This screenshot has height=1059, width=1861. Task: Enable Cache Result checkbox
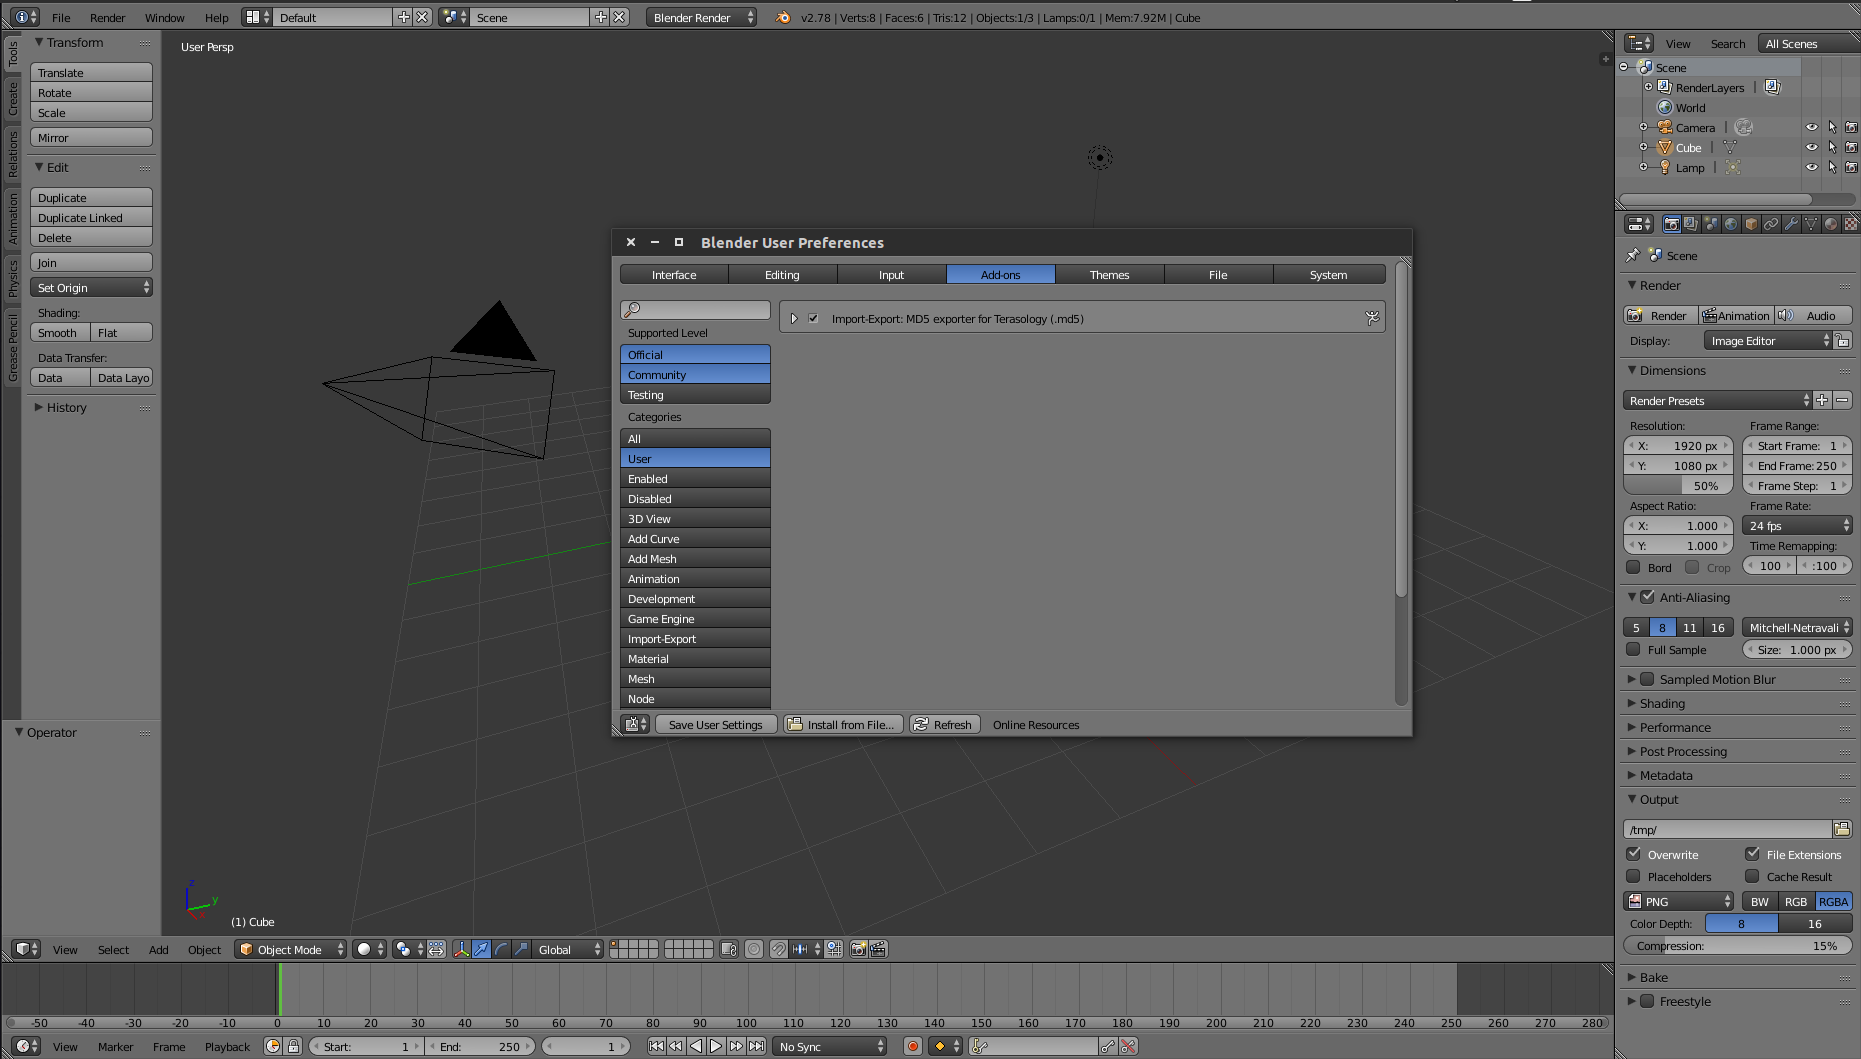pos(1752,876)
